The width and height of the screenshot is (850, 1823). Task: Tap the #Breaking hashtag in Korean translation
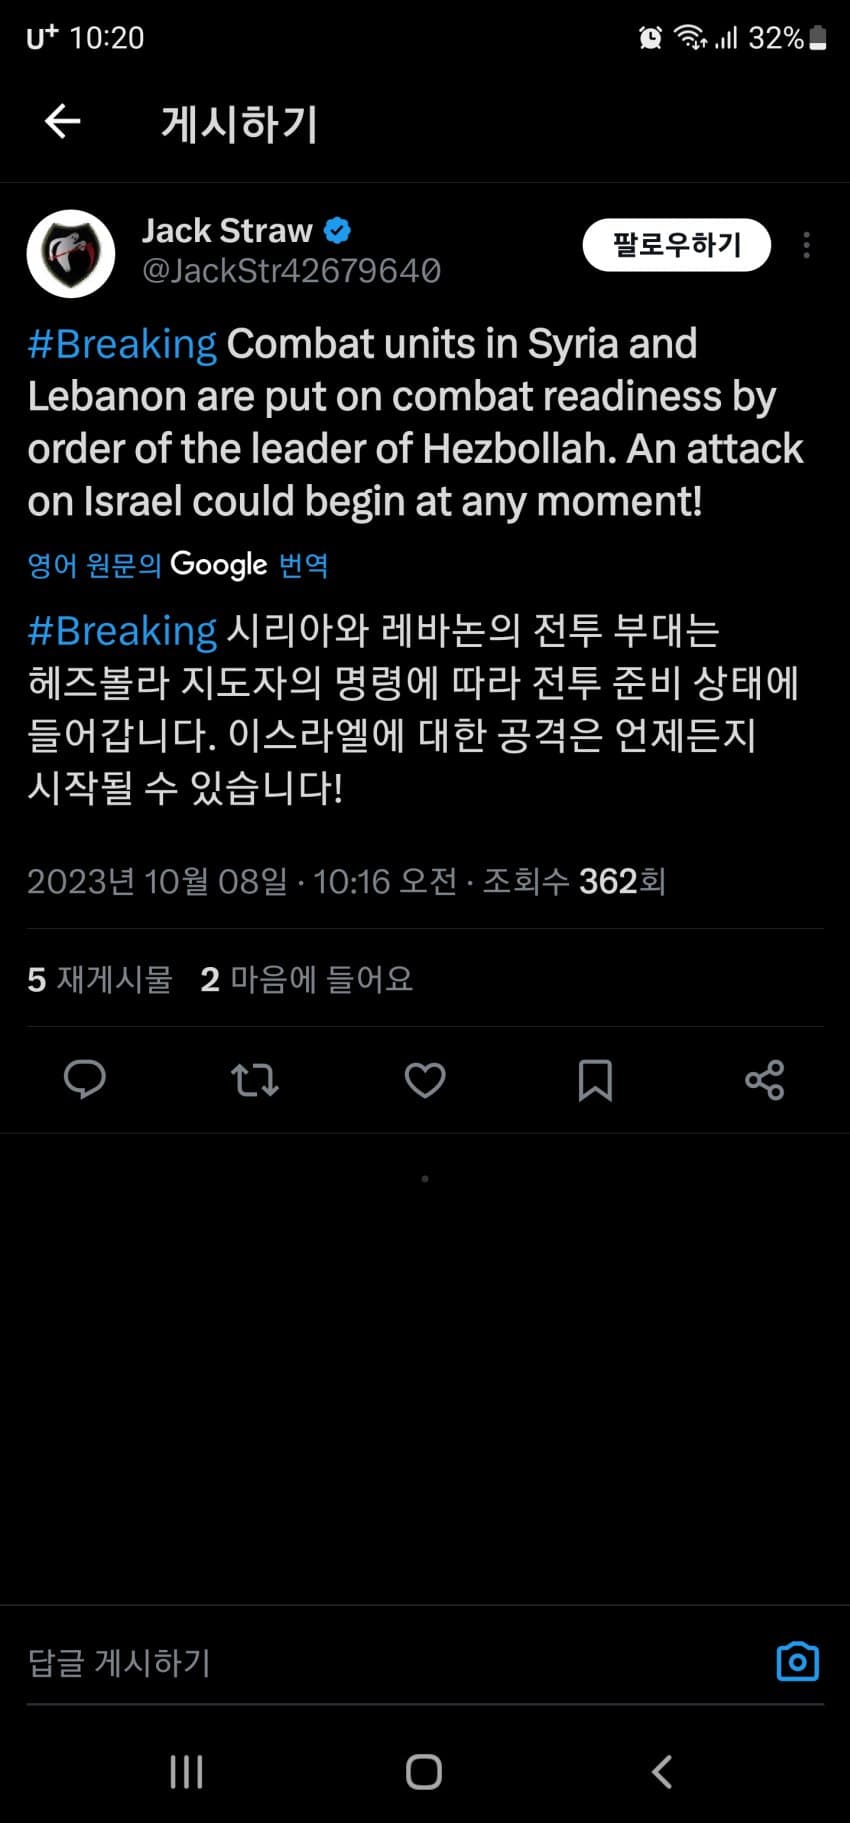pyautogui.click(x=122, y=631)
